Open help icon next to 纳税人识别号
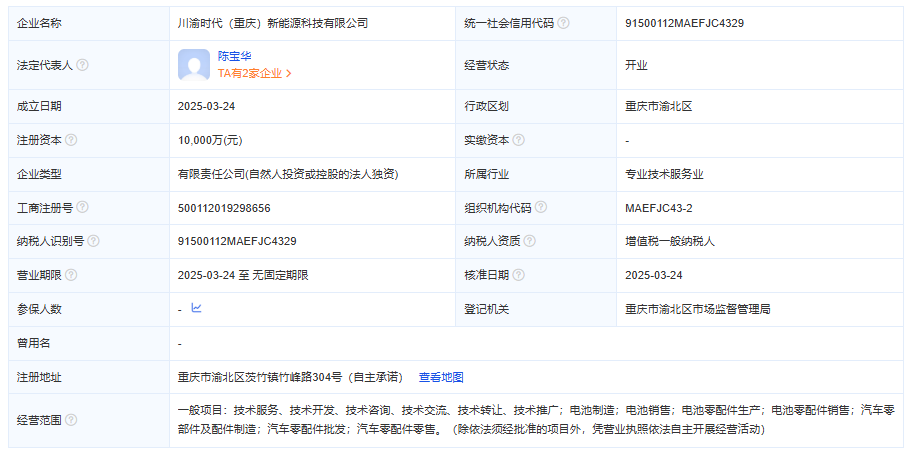Viewport: 918px width, 454px height. click(93, 241)
